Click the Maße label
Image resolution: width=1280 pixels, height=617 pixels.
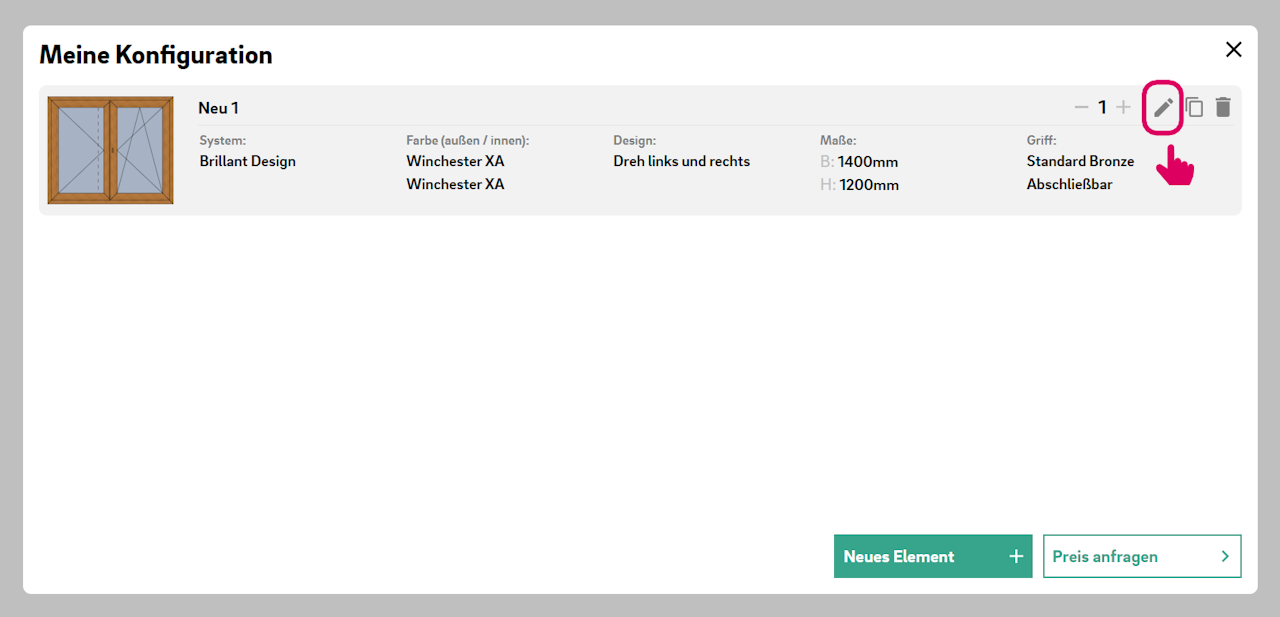point(838,141)
